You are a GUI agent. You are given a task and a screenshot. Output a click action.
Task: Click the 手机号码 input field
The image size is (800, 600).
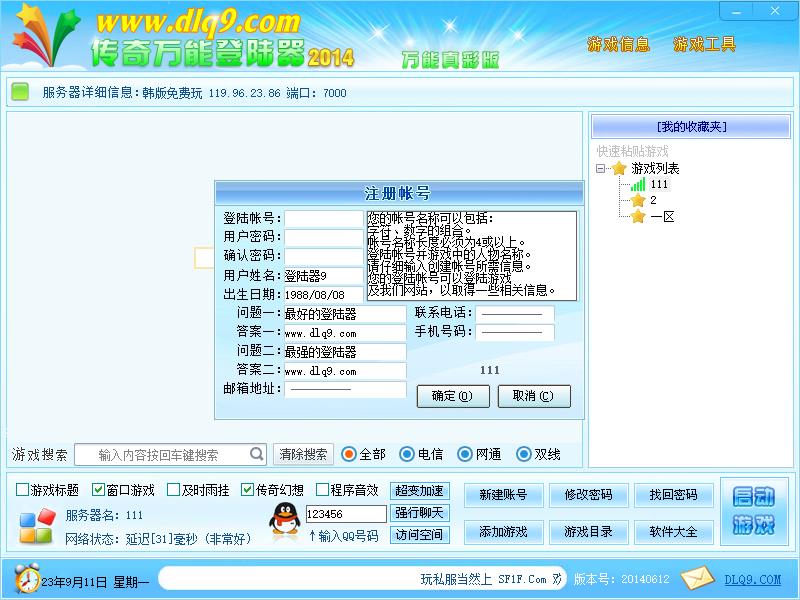click(515, 333)
